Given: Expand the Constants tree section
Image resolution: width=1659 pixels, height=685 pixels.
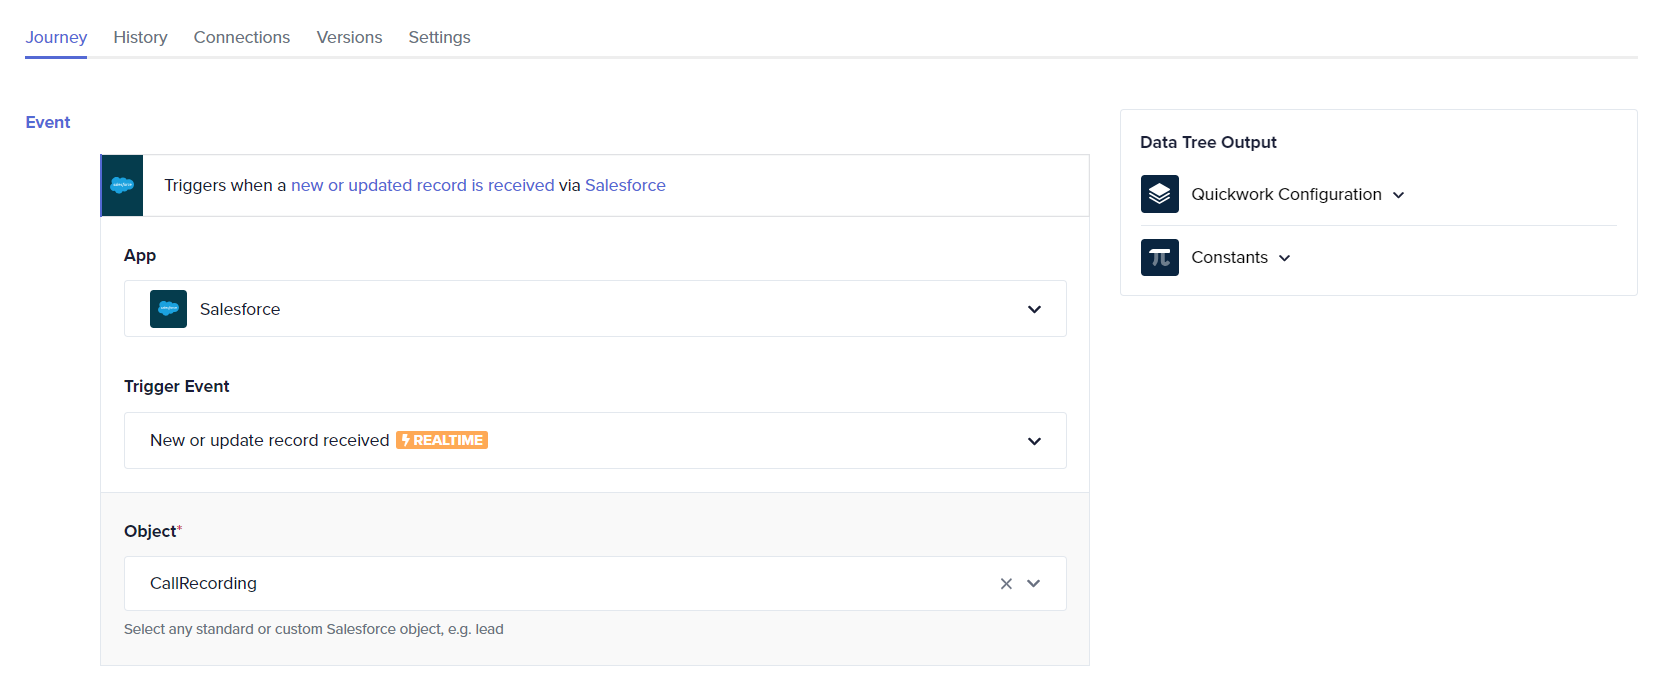Looking at the screenshot, I should (1285, 258).
